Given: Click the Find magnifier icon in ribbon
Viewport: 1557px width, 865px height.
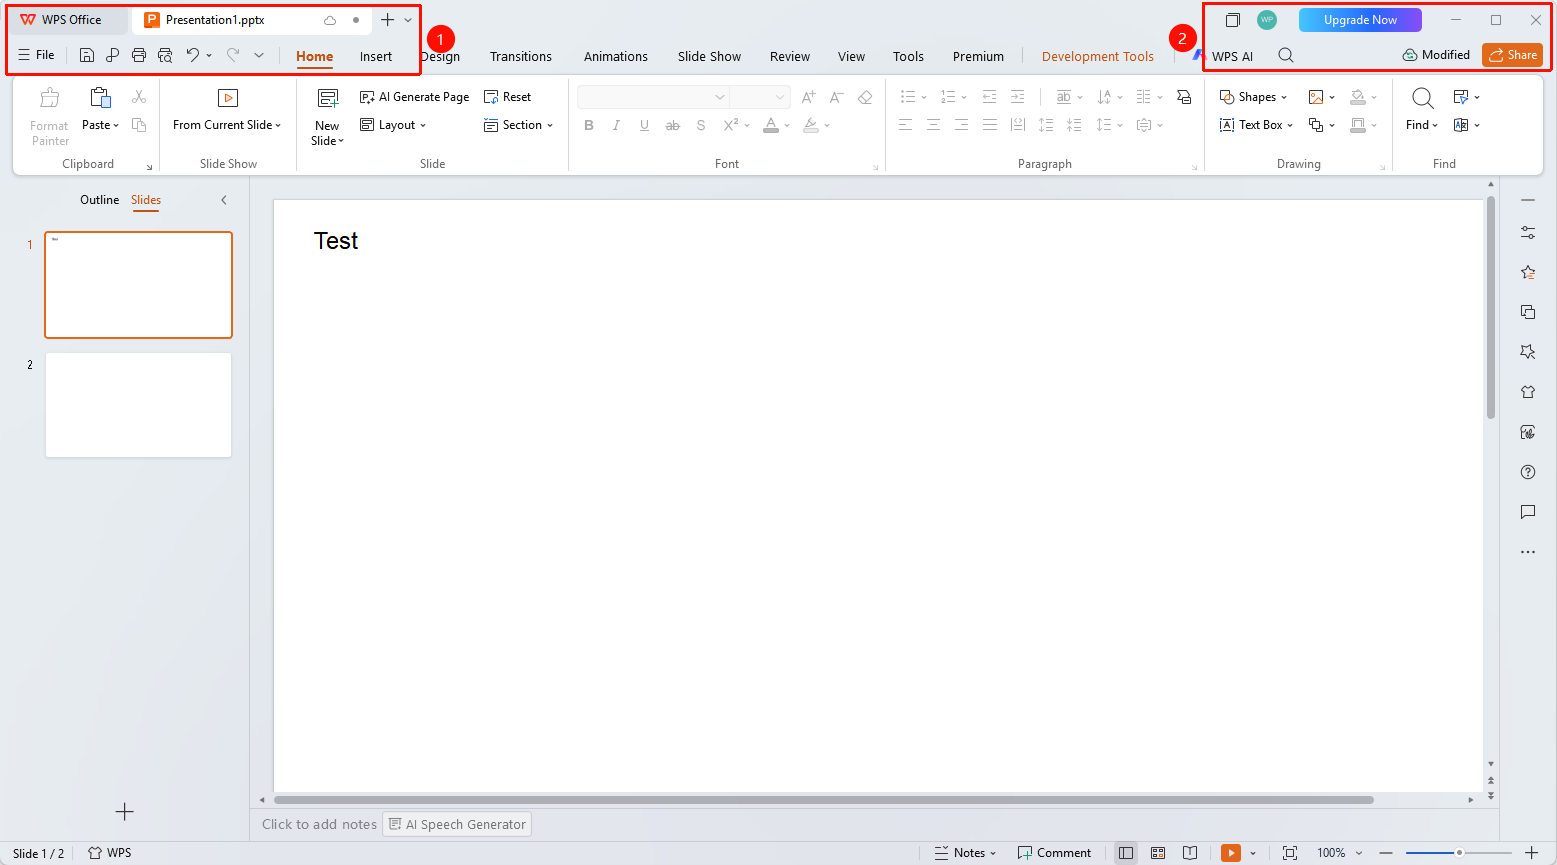Looking at the screenshot, I should pyautogui.click(x=1422, y=98).
